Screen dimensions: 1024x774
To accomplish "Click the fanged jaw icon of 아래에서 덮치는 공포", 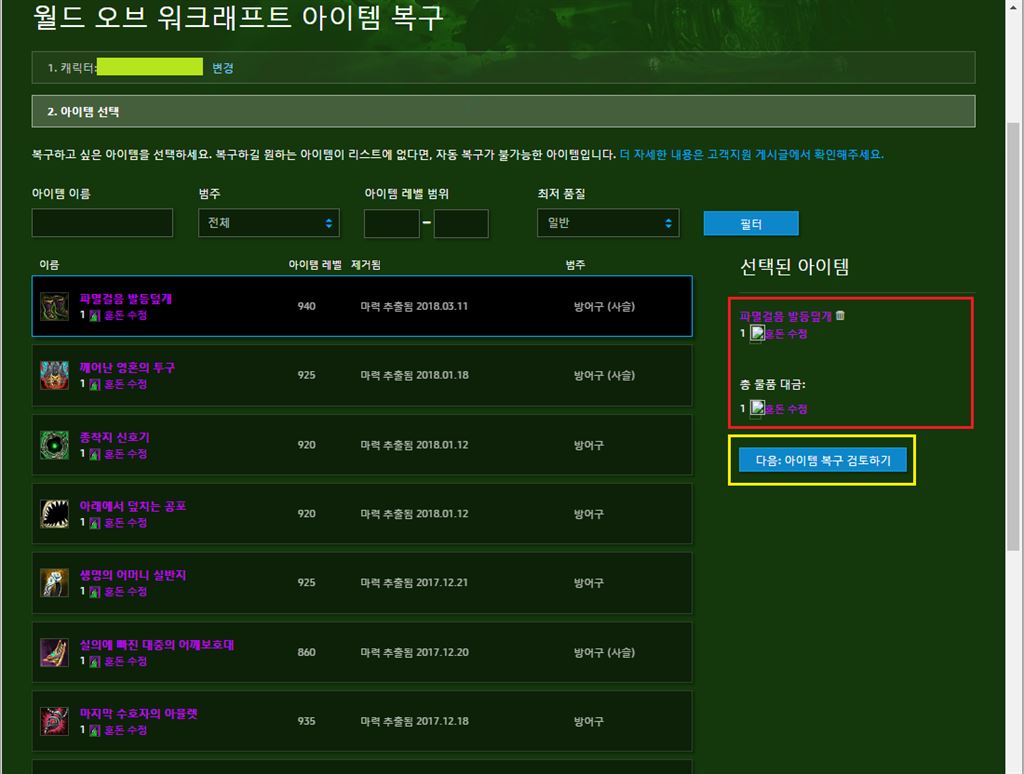I will point(54,514).
